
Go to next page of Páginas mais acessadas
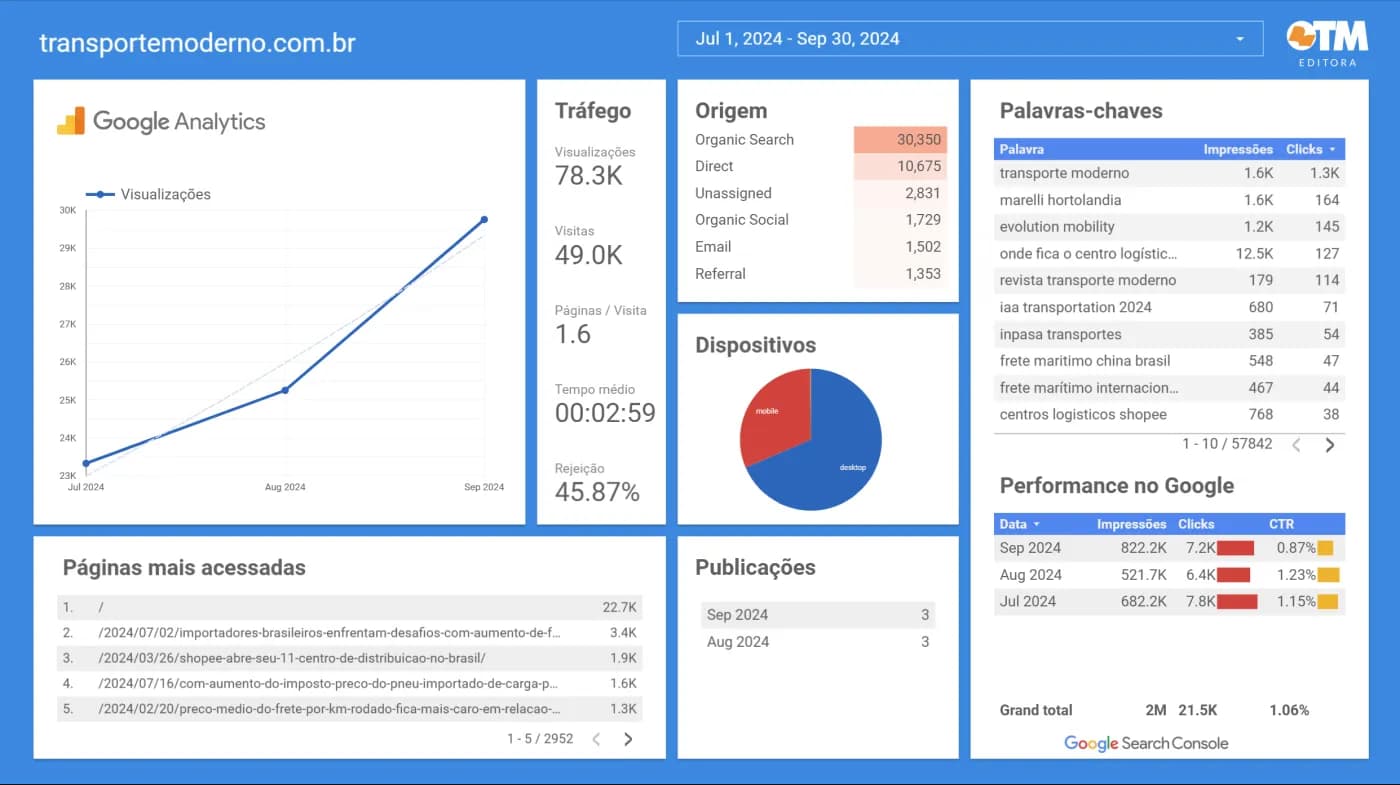click(x=628, y=739)
